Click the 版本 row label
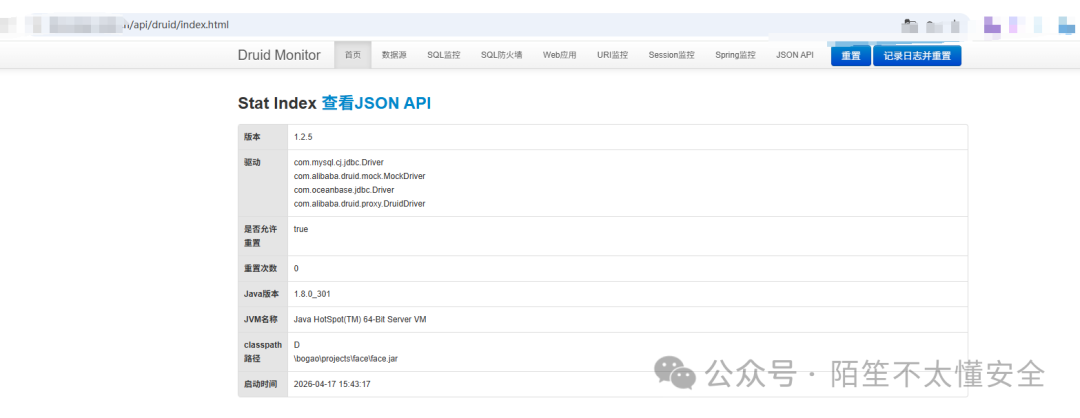 coord(252,137)
